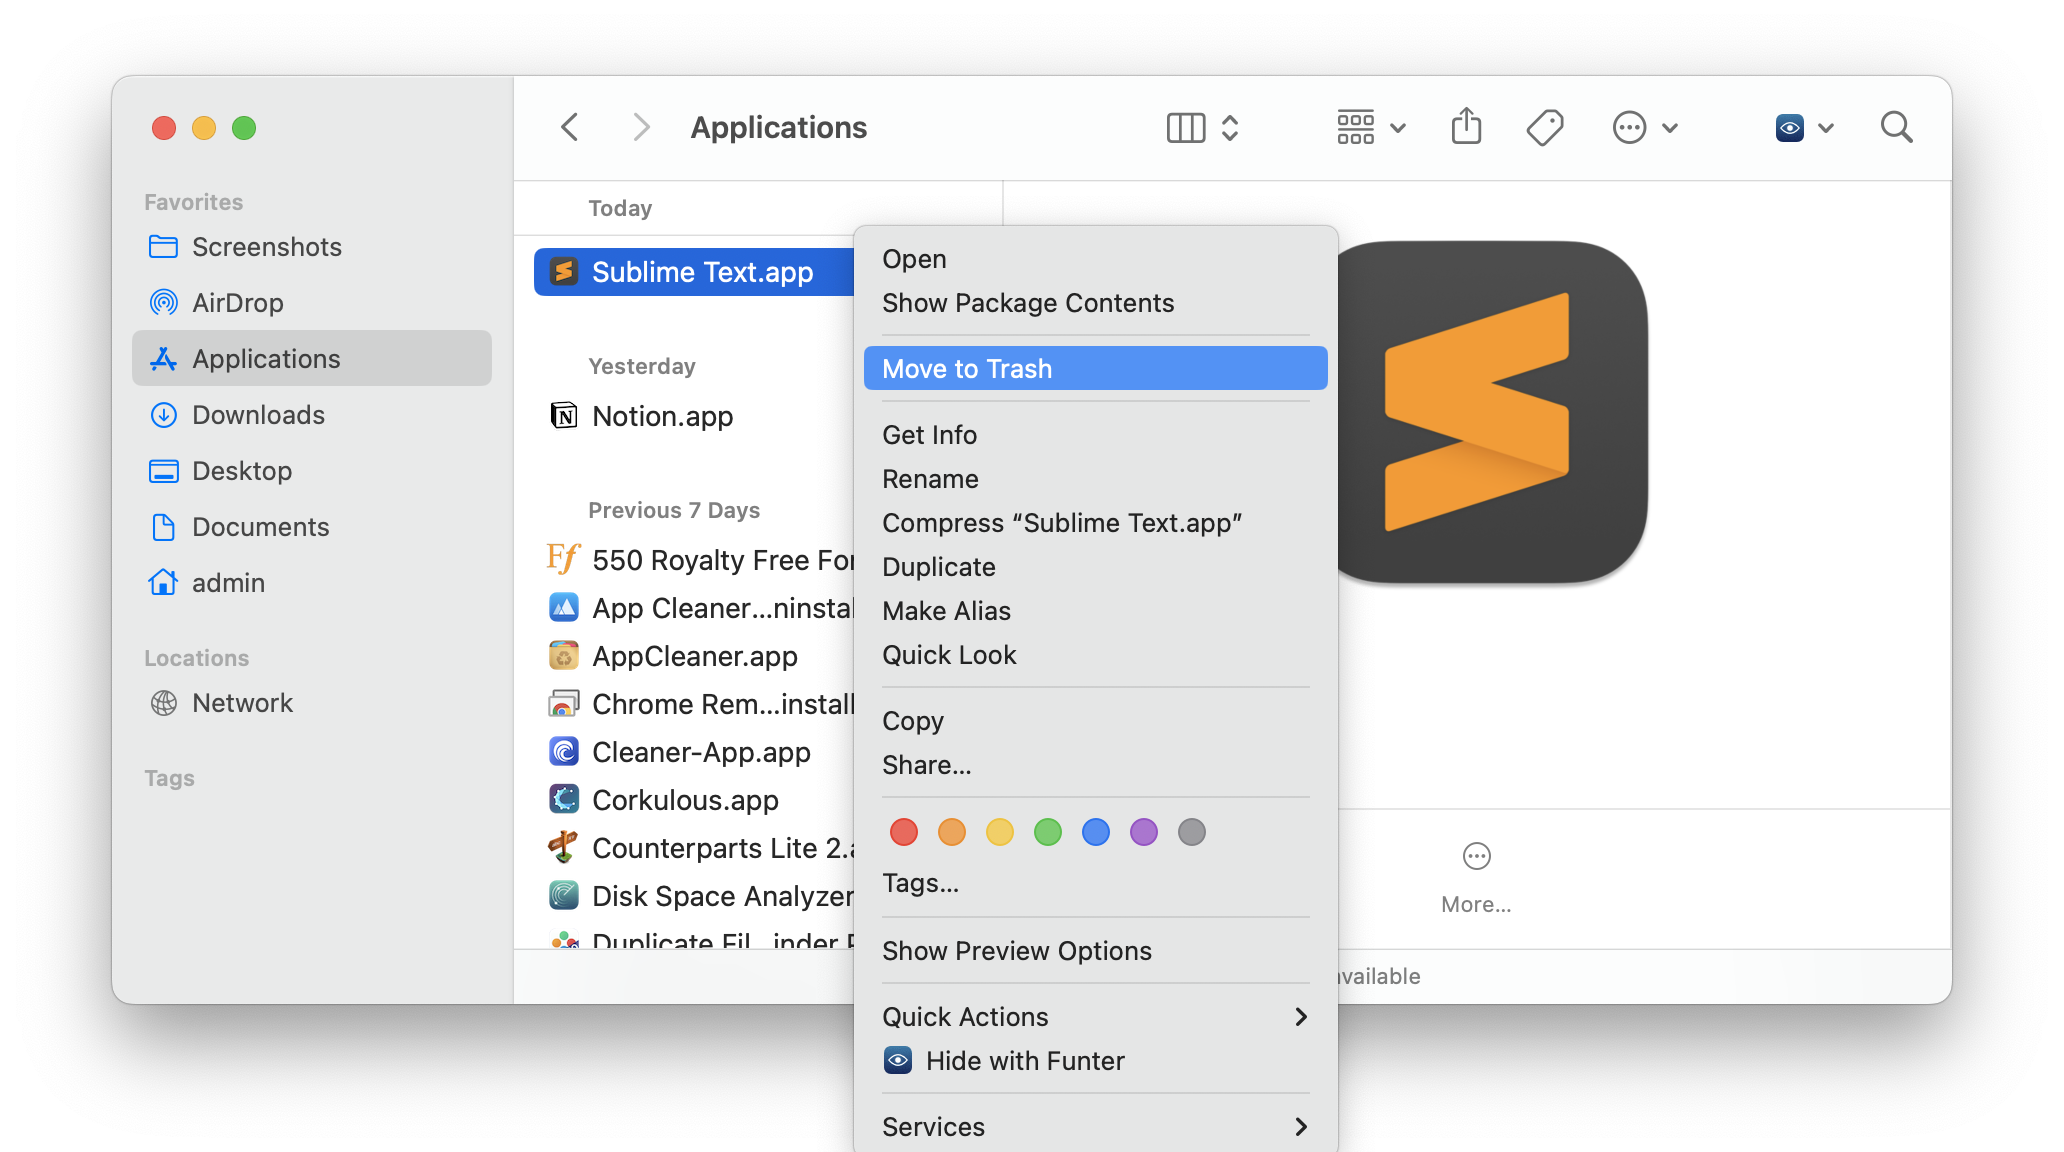
Task: Expand the group-by dropdown arrow
Action: 1399,128
